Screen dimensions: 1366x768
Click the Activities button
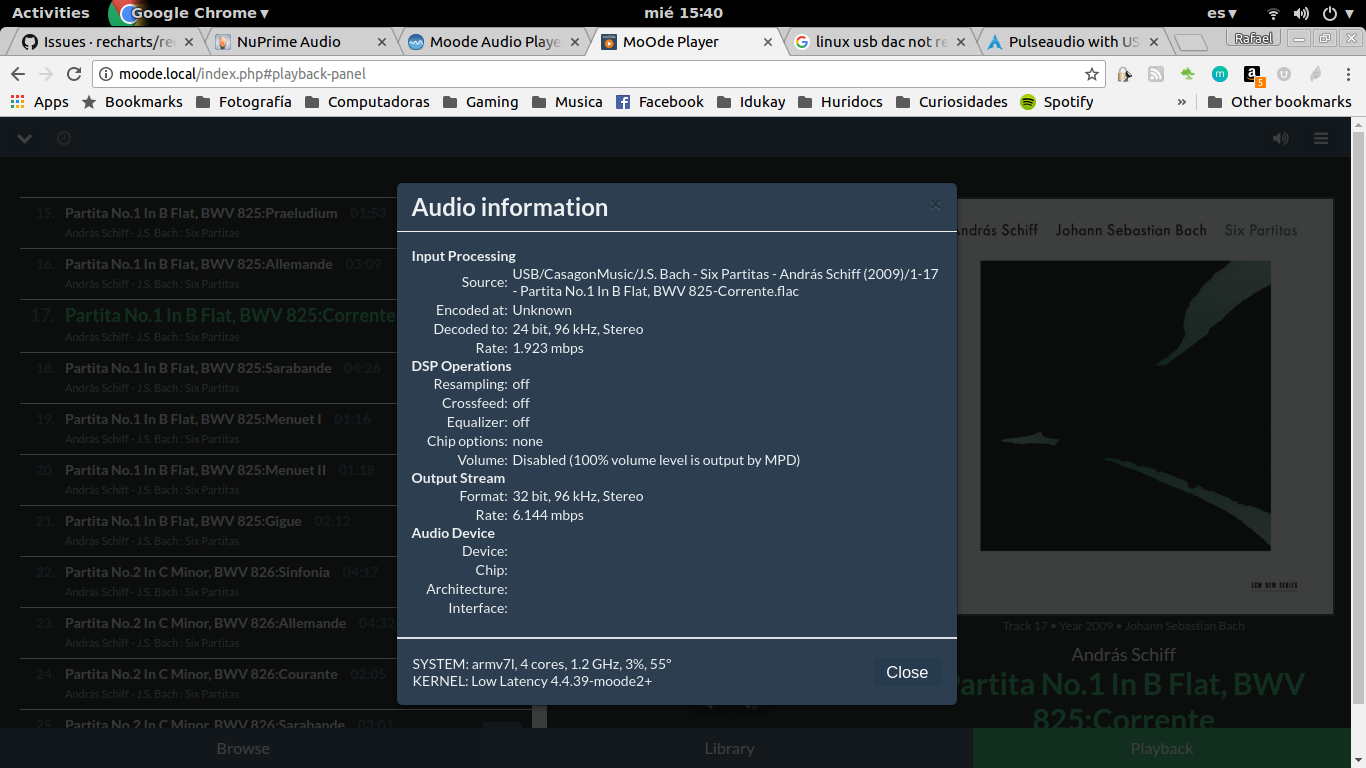(50, 13)
